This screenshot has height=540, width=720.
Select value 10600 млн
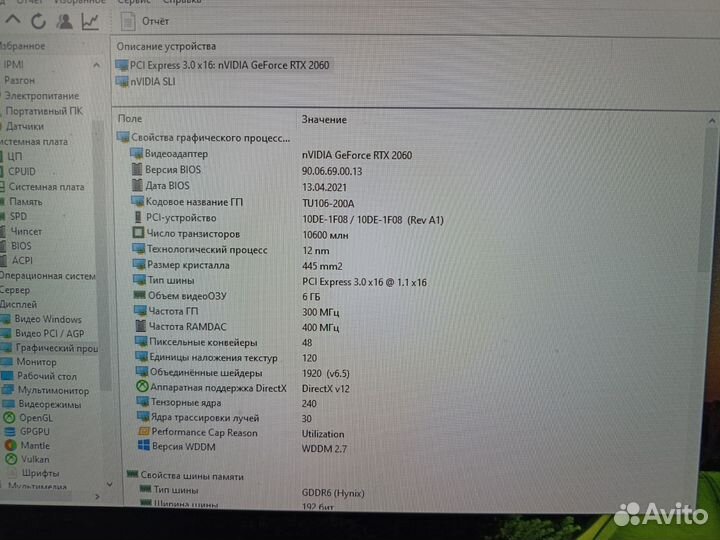tap(325, 235)
